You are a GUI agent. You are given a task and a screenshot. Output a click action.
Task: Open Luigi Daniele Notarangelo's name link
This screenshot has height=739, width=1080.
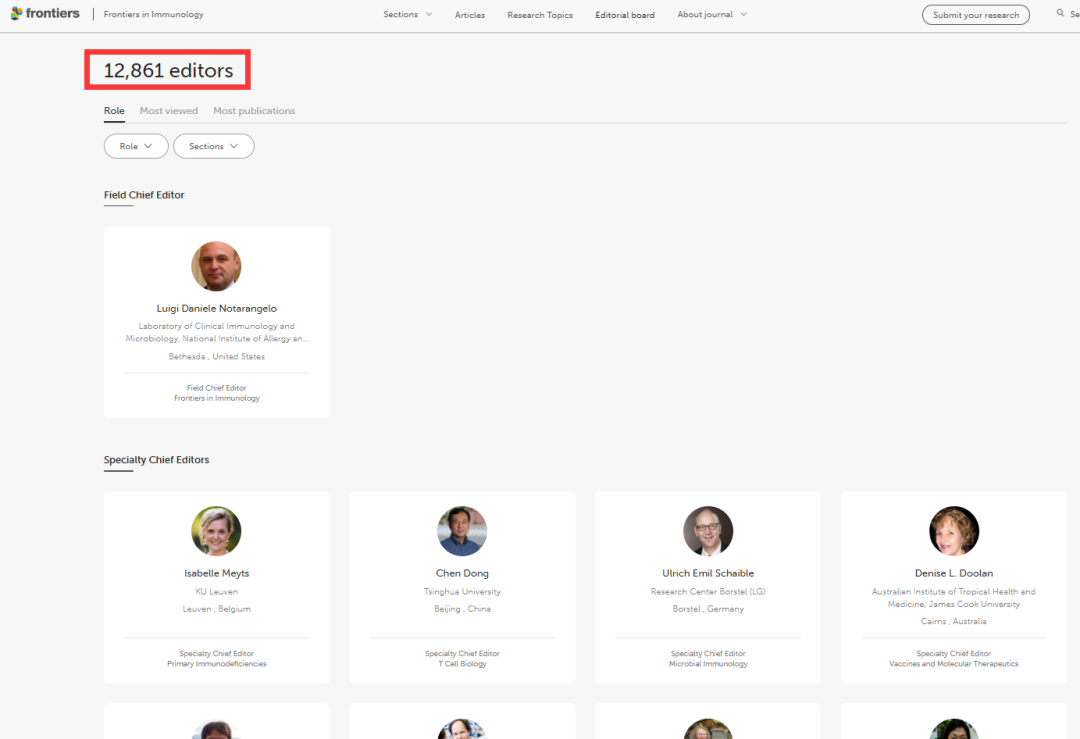pos(216,309)
